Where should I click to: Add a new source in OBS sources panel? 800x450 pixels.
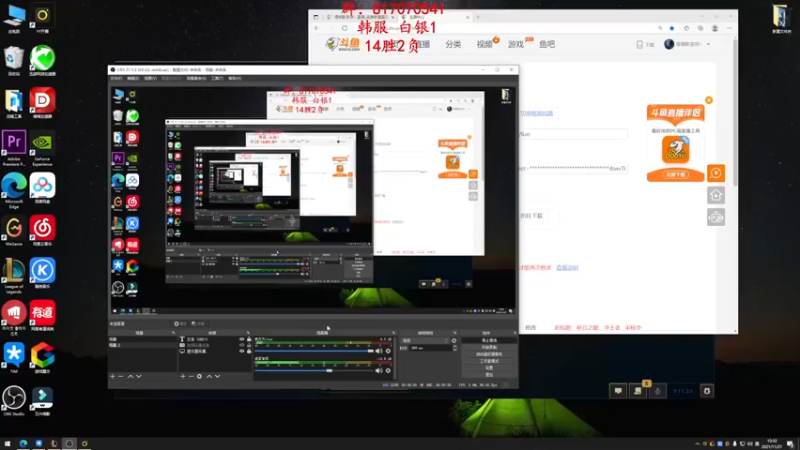pos(183,377)
